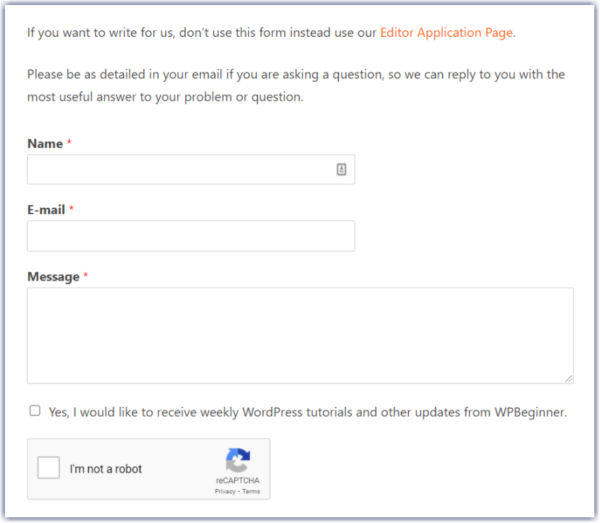
Task: Click the red asterisk beside E-mail
Action: coord(72,210)
